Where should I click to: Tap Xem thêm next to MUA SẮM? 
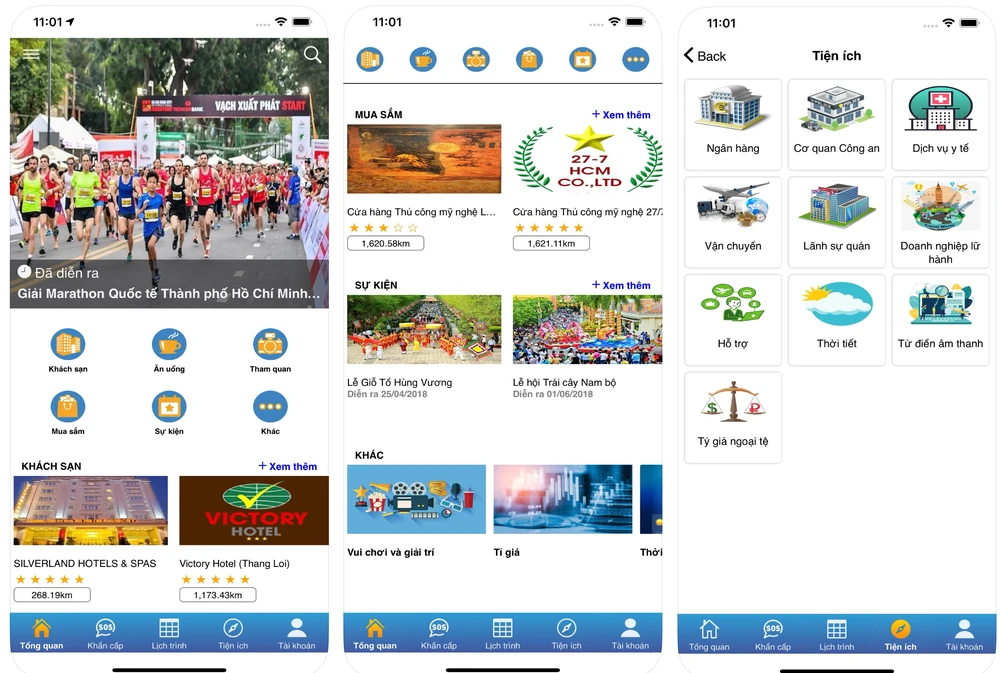(621, 114)
